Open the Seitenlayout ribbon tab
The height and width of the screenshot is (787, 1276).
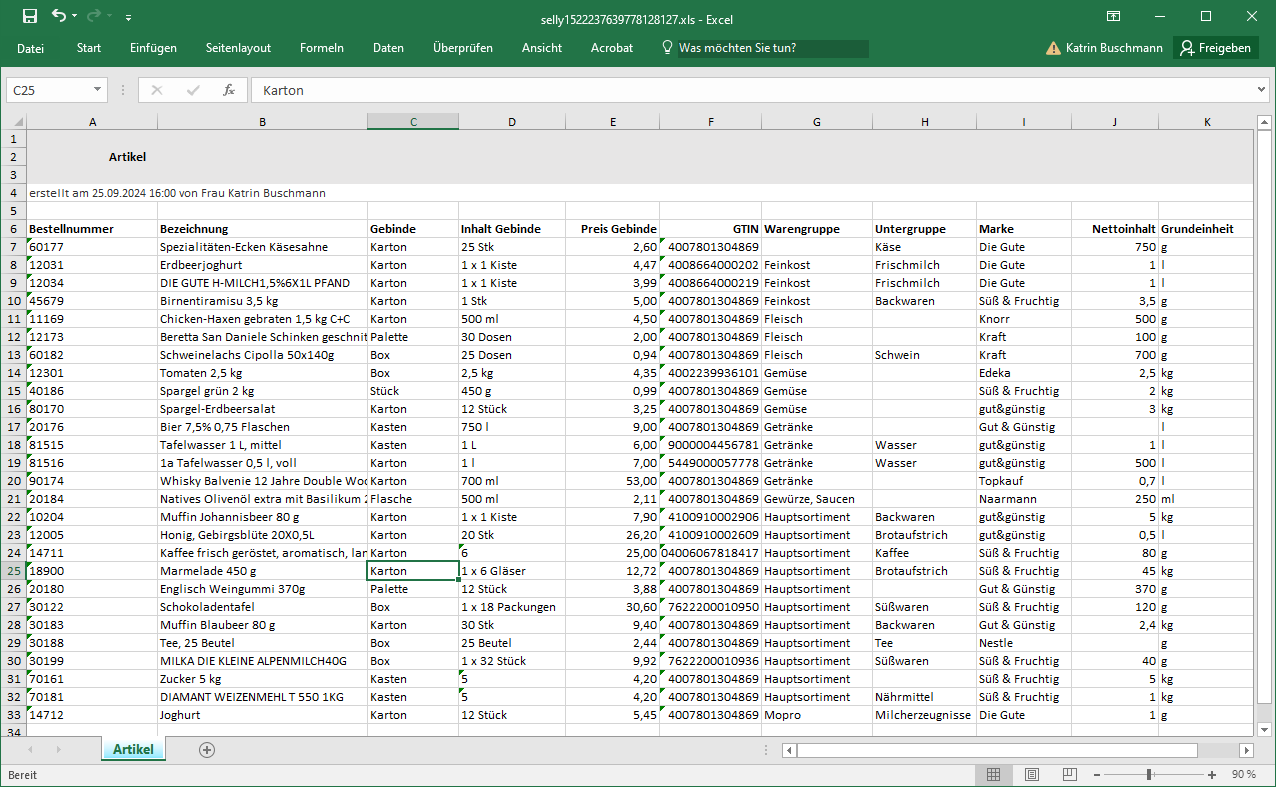coord(238,48)
